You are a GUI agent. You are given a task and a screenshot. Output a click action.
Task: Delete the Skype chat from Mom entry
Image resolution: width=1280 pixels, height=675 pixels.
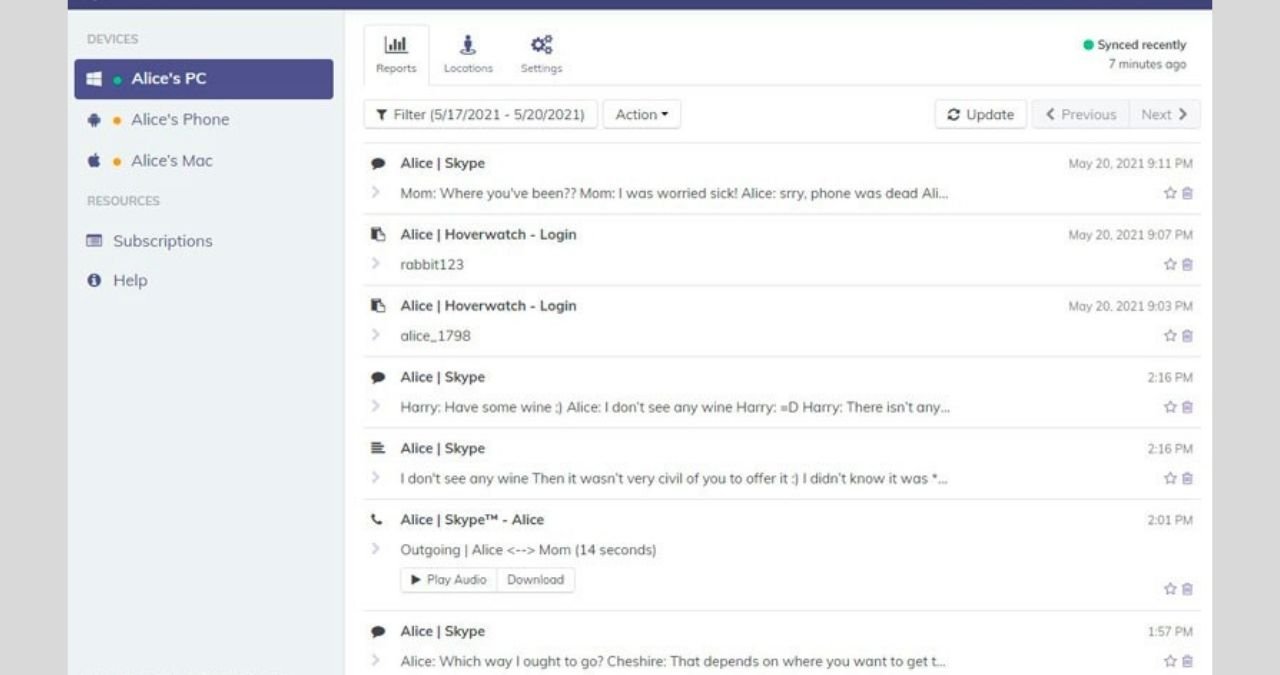[1187, 194]
